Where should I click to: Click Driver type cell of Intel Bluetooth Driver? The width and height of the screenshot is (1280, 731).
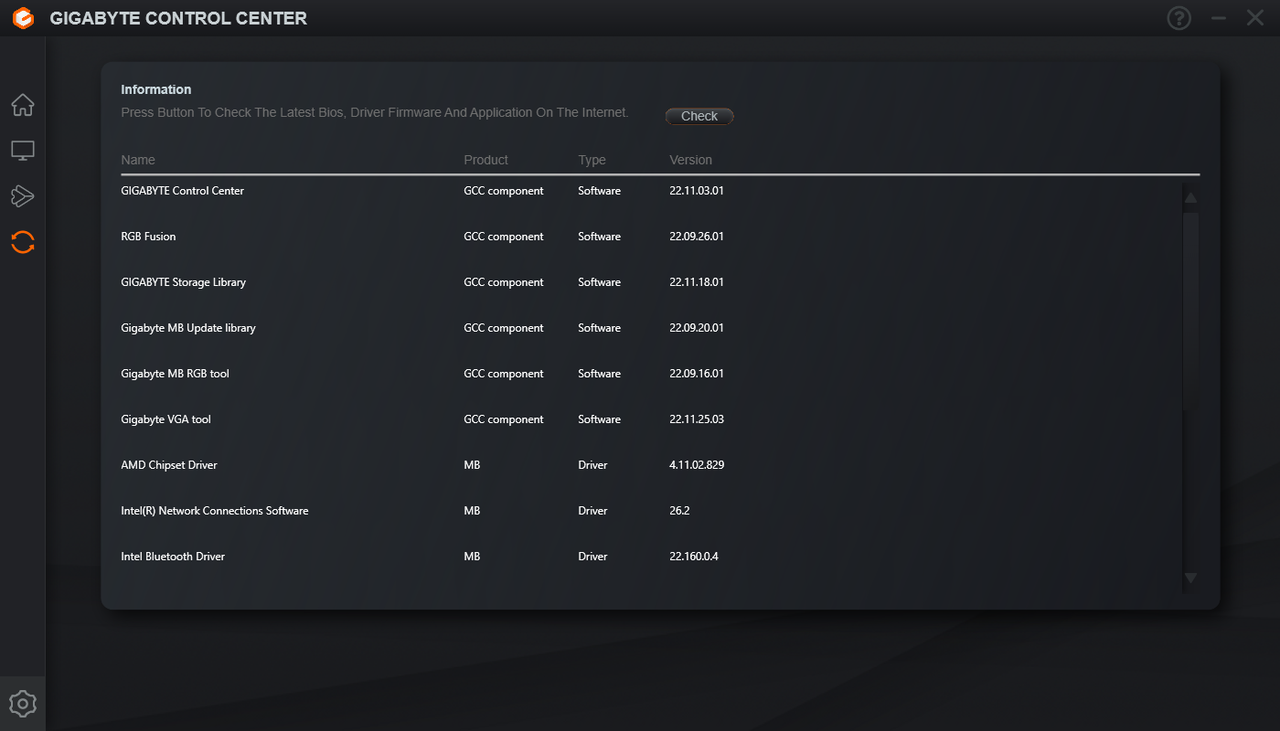click(593, 557)
